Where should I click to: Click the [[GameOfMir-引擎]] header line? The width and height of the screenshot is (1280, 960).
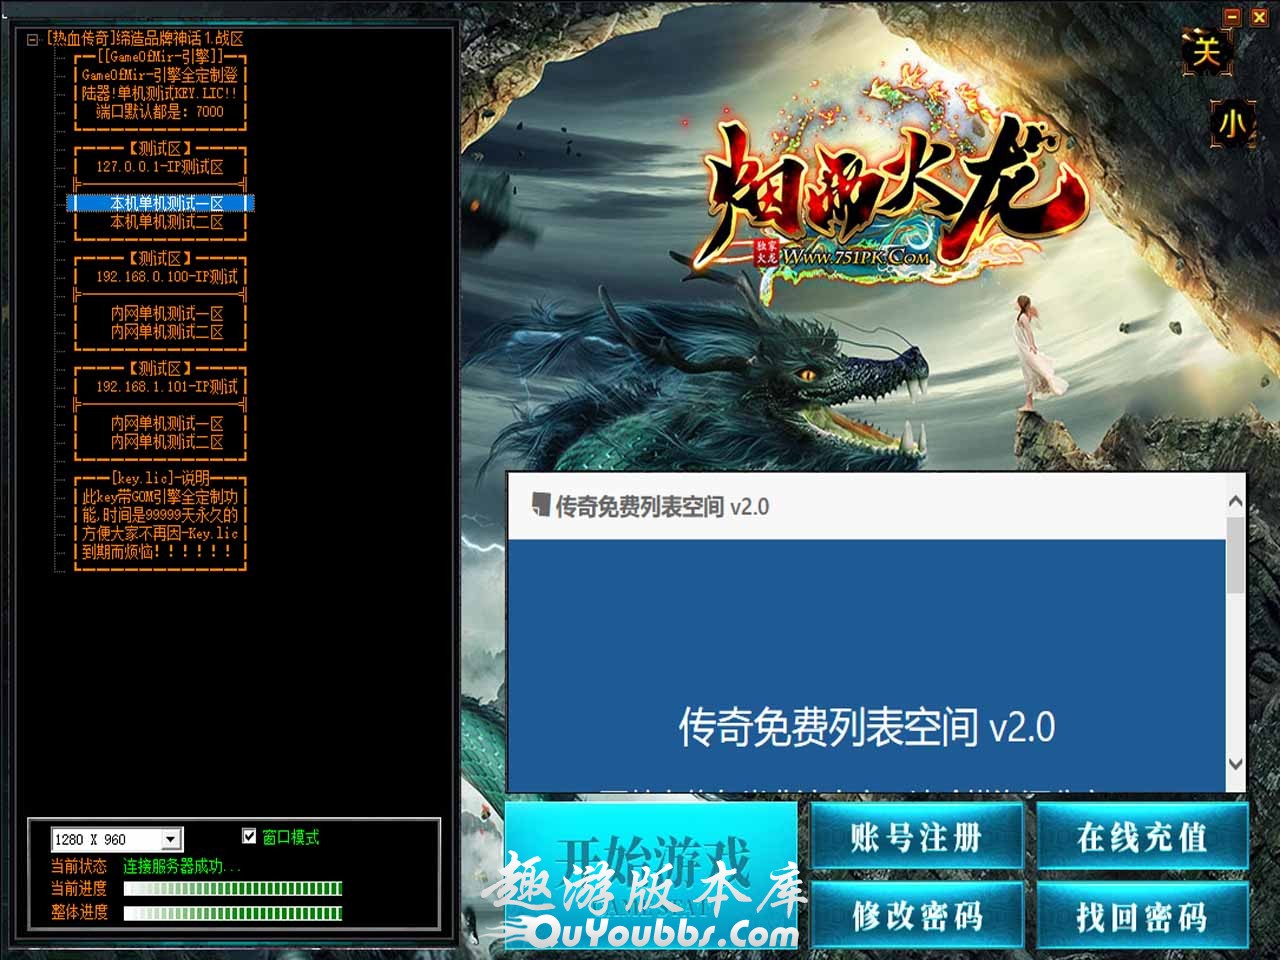160,57
